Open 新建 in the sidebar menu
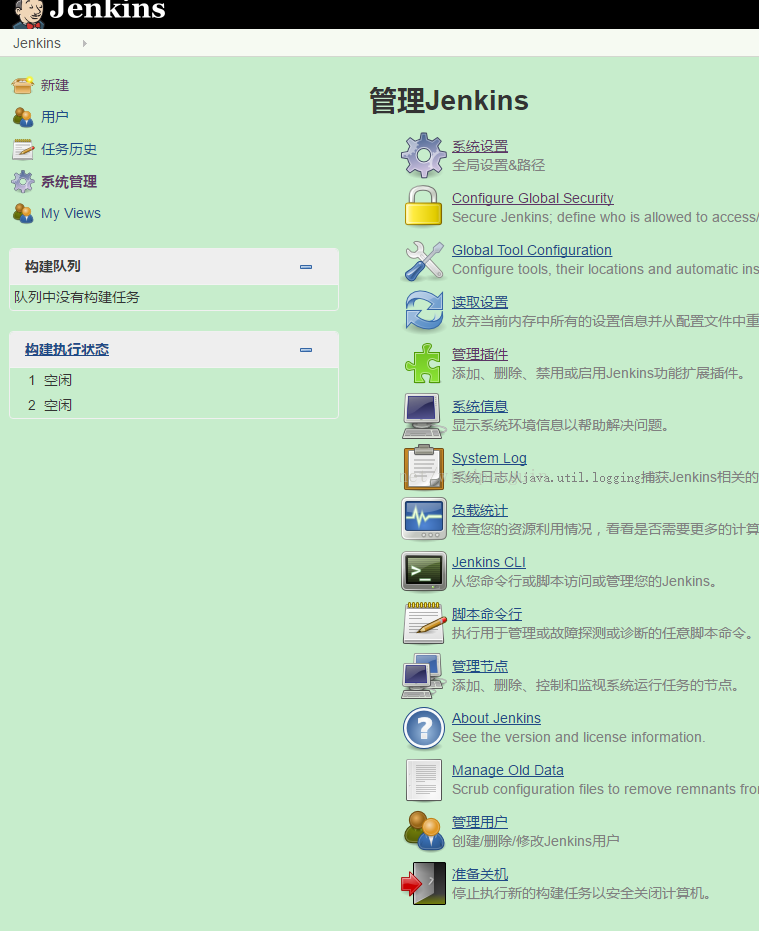Screen dimensions: 759x931 click(x=55, y=86)
